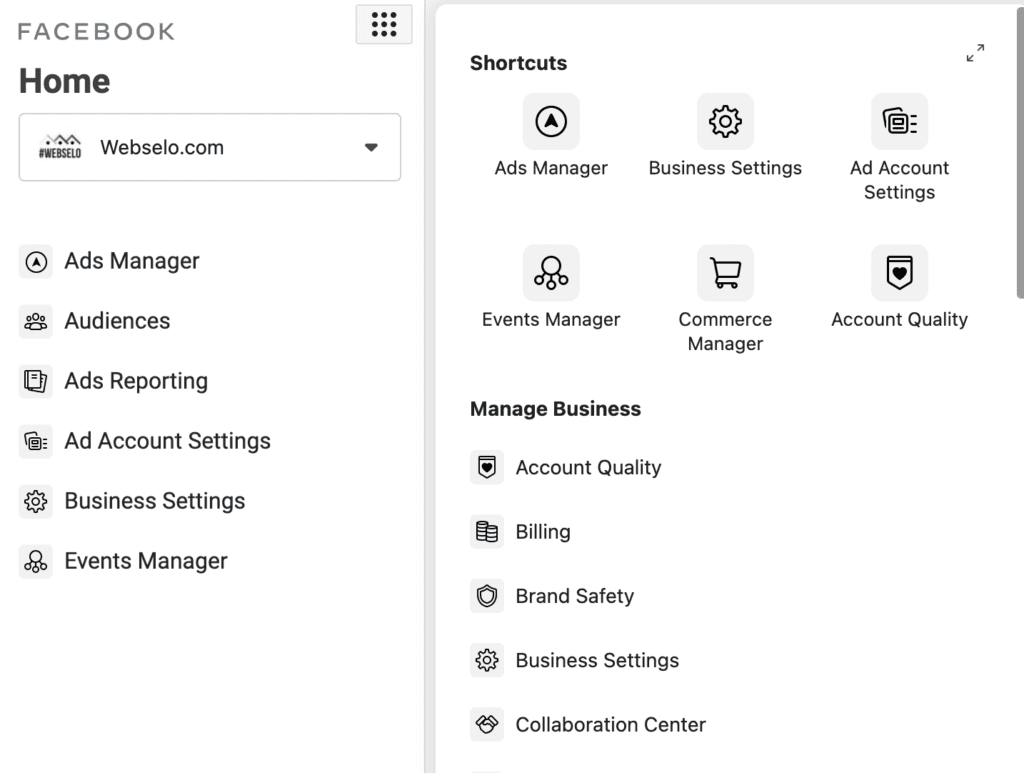1024x773 pixels.
Task: Toggle the nine-dot all tools grid button
Action: [x=384, y=25]
